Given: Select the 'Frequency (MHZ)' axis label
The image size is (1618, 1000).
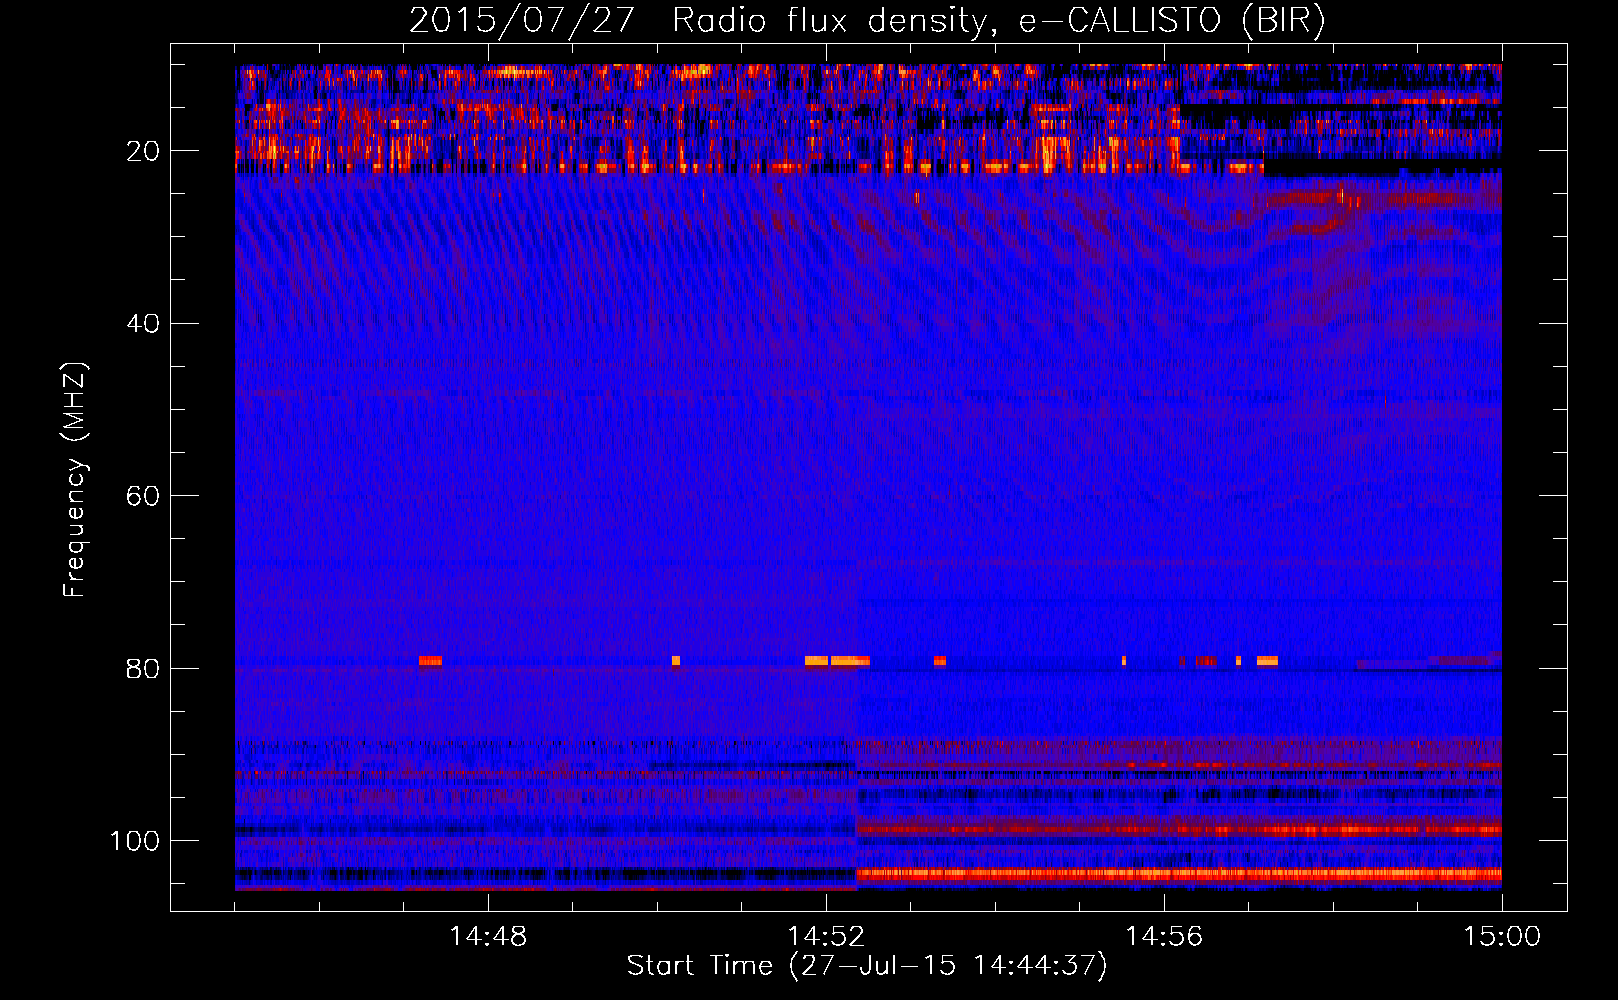Looking at the screenshot, I should 76,479.
